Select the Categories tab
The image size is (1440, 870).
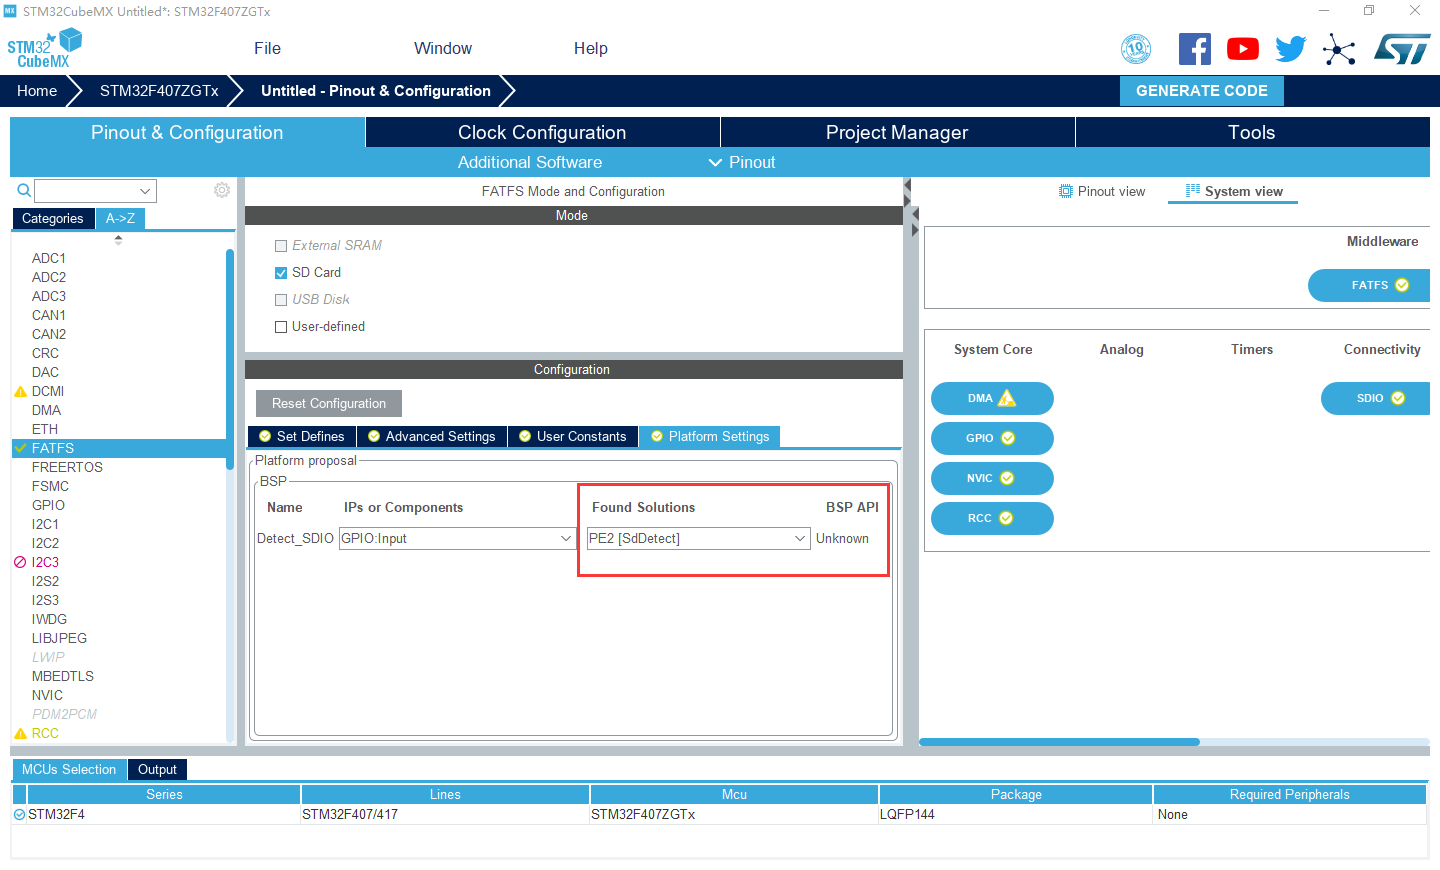[x=53, y=218]
